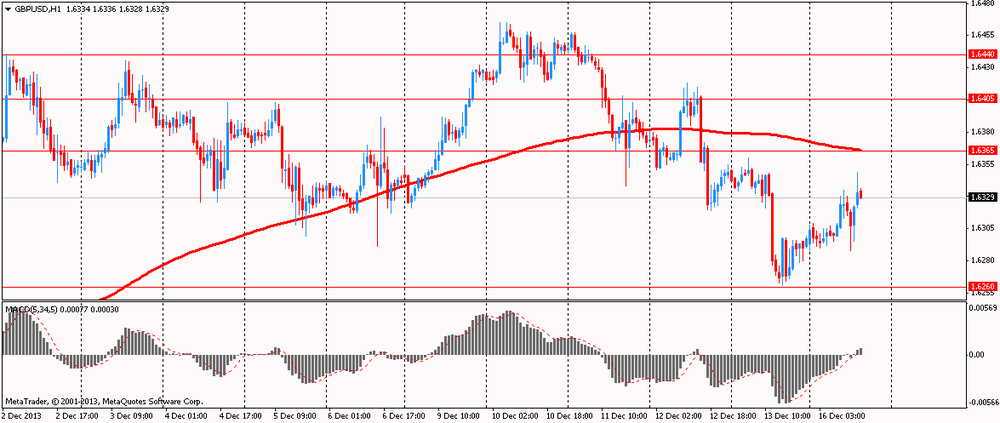
Task: Click the GBPUSD,H1 chart title text
Action: click(38, 11)
